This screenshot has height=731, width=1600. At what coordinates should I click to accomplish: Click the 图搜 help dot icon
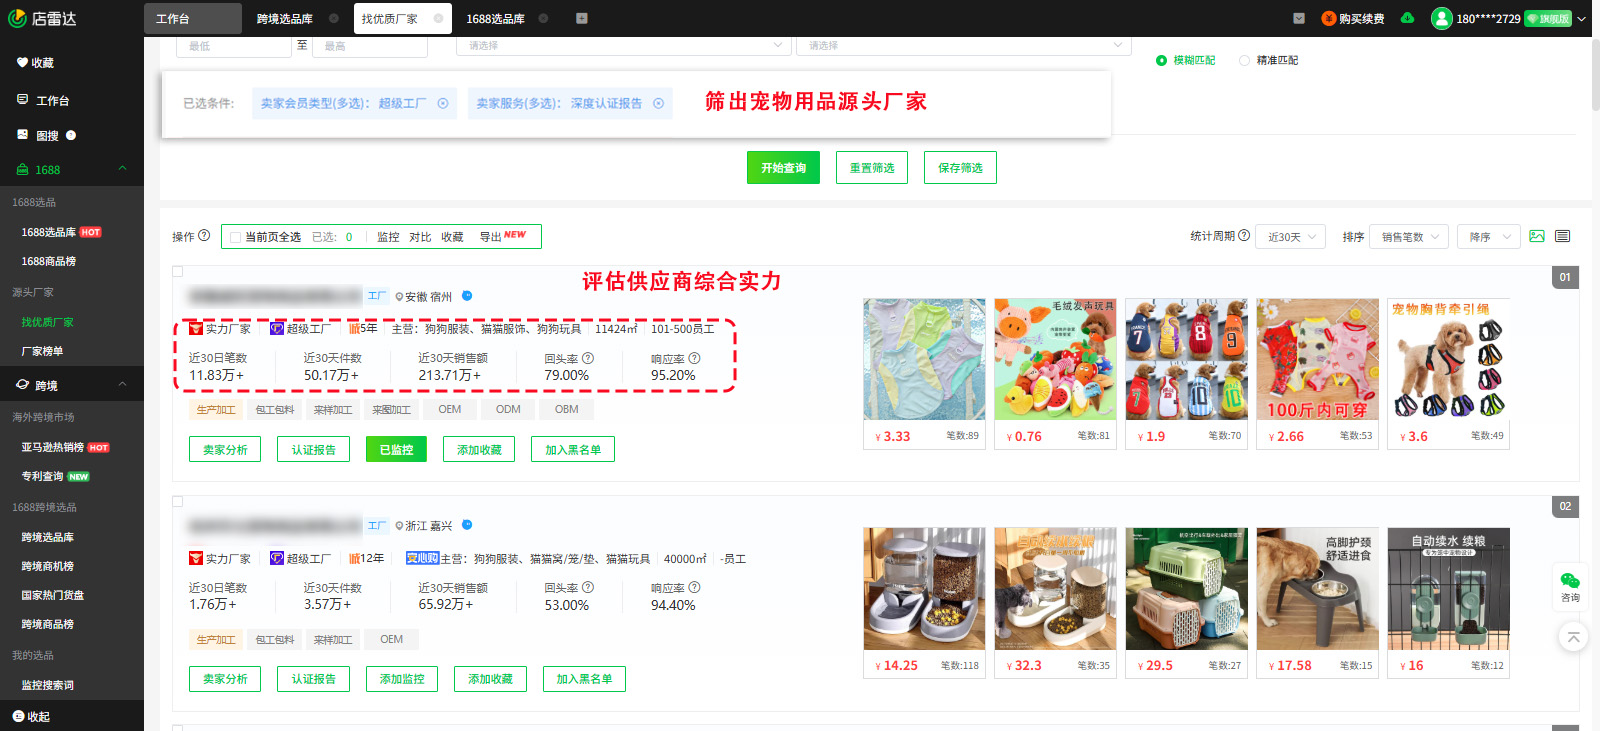pos(71,135)
